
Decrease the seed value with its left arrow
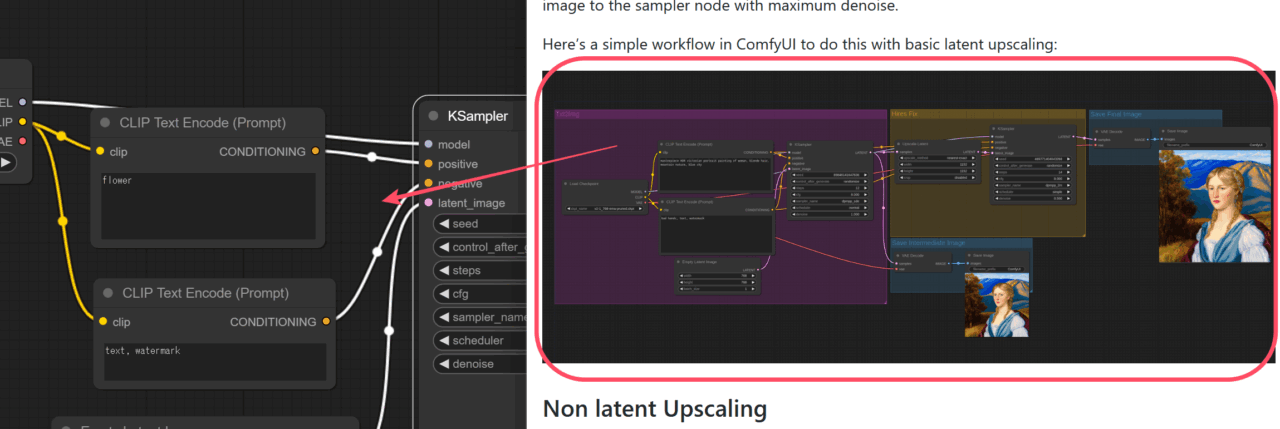pos(444,224)
